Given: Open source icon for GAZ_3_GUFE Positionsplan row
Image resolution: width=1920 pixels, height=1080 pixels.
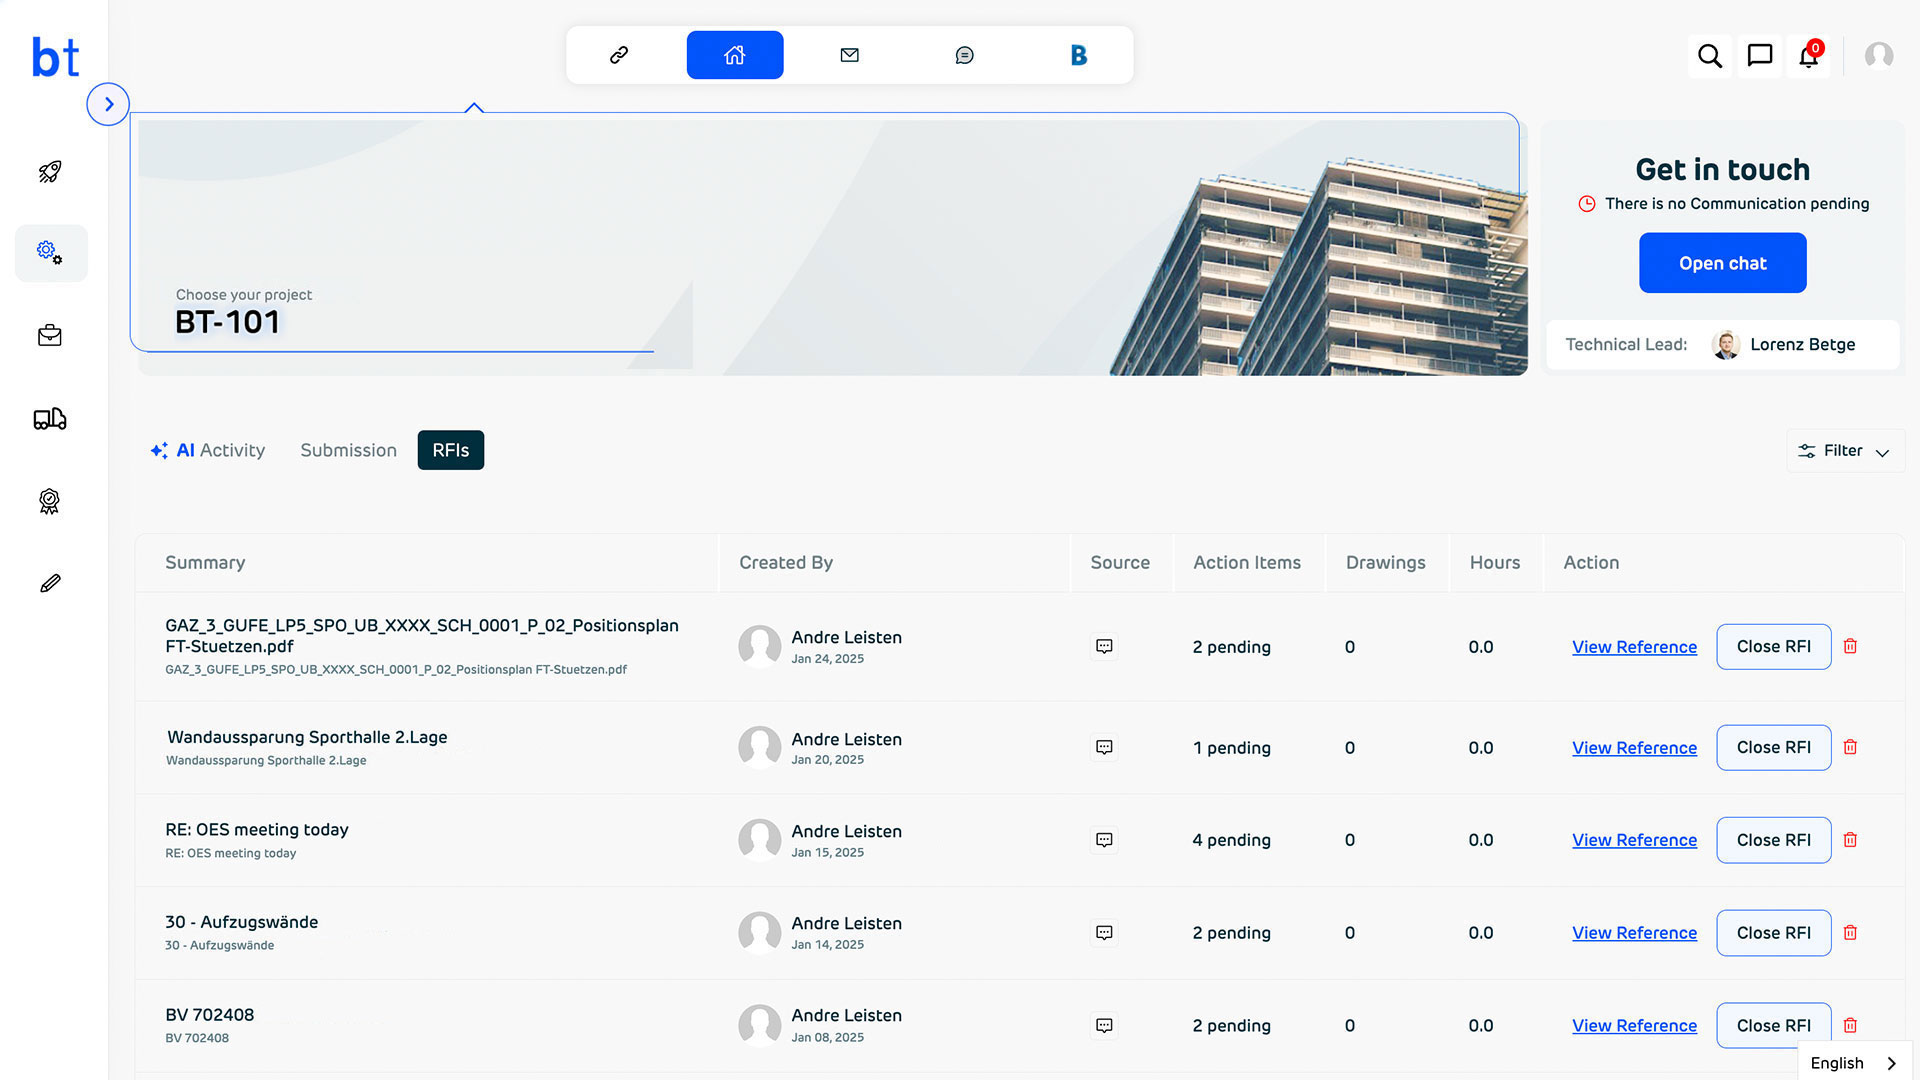Looking at the screenshot, I should tap(1104, 647).
